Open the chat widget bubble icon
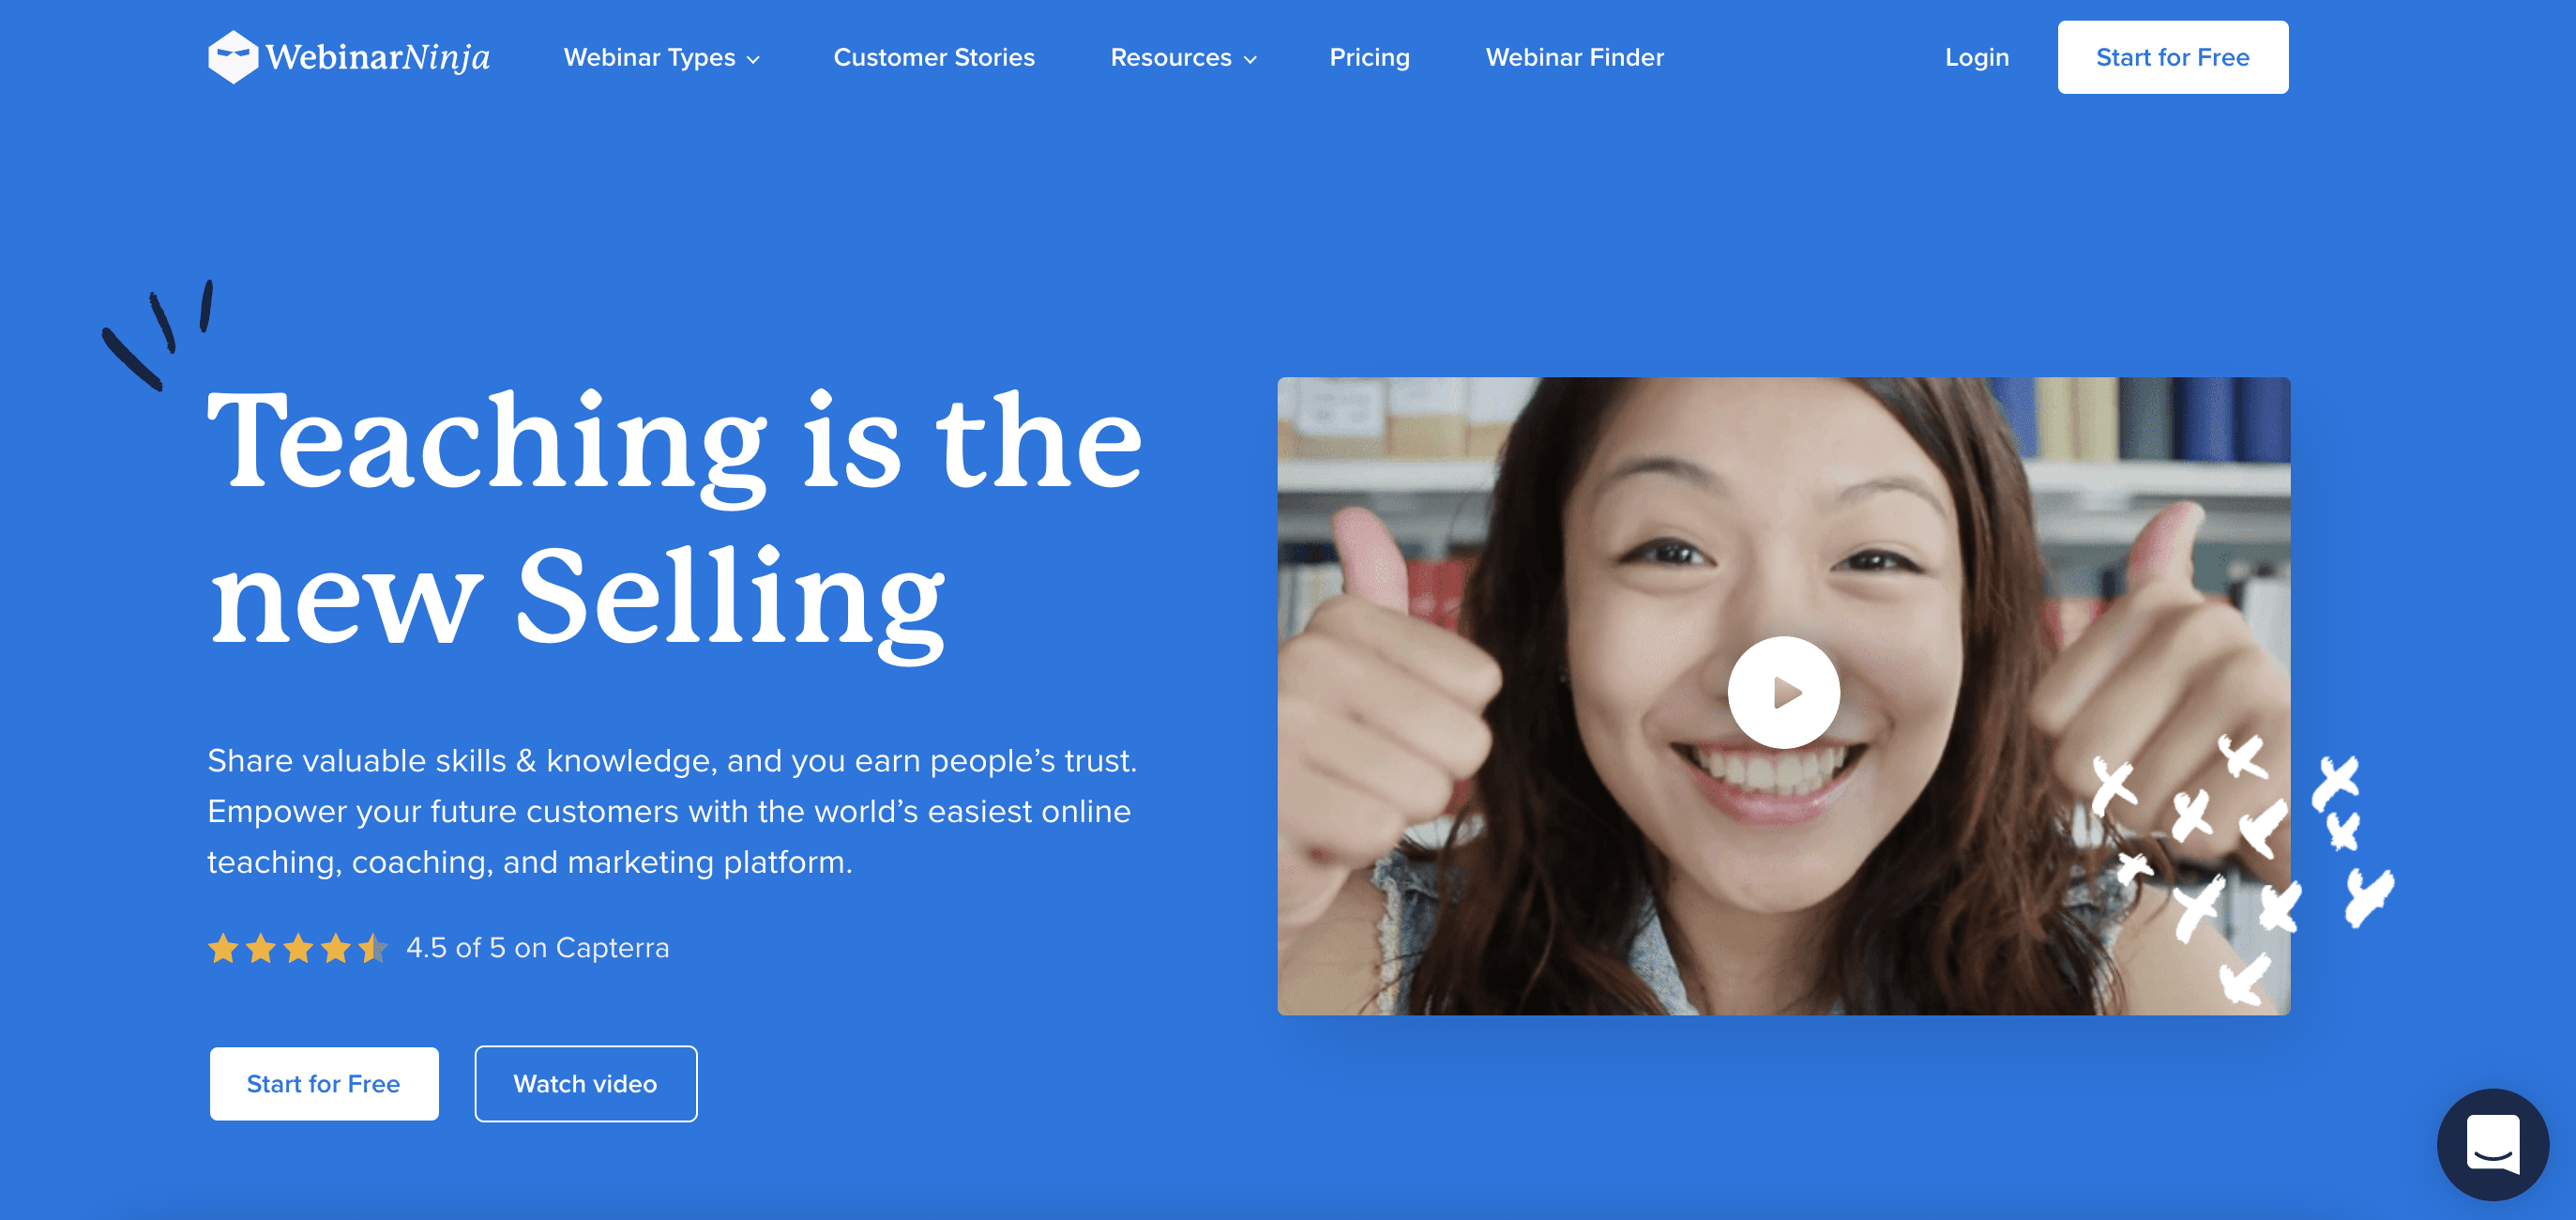This screenshot has width=2576, height=1220. click(2492, 1144)
